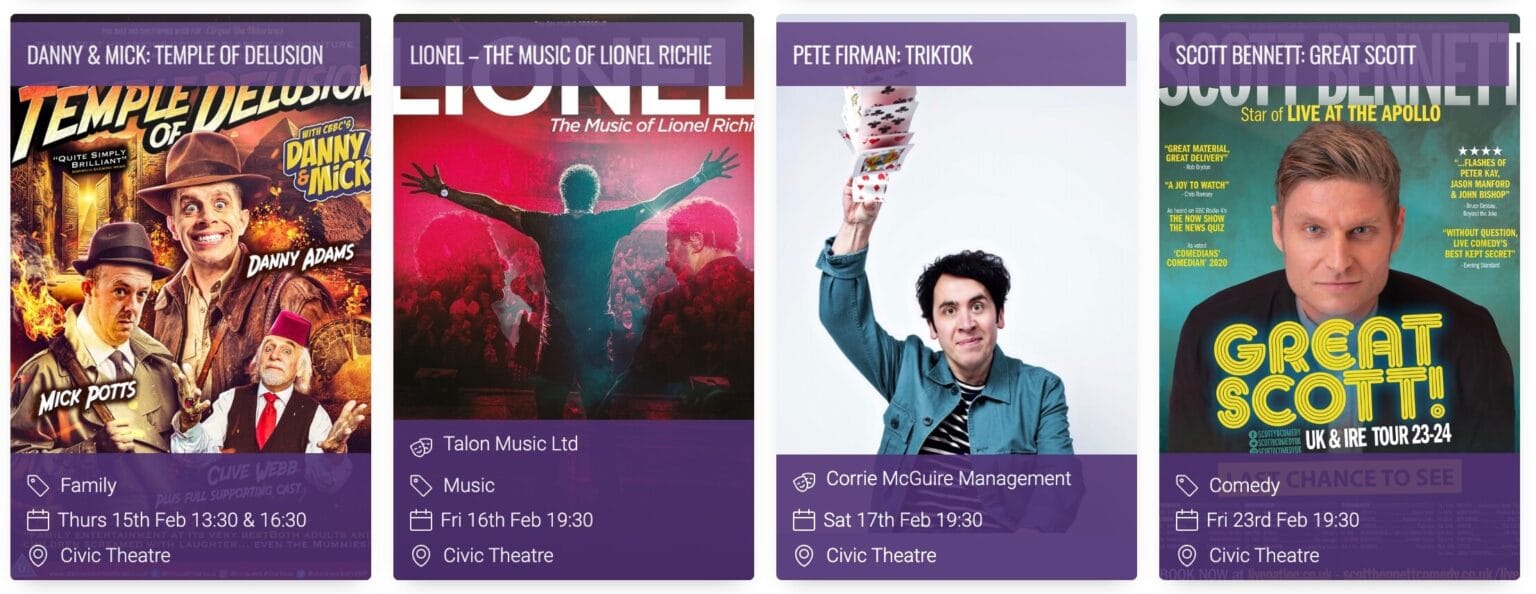The width and height of the screenshot is (1536, 594).
Task: Click the calendar icon next to Fri 23rd Feb
Action: pyautogui.click(x=1187, y=520)
